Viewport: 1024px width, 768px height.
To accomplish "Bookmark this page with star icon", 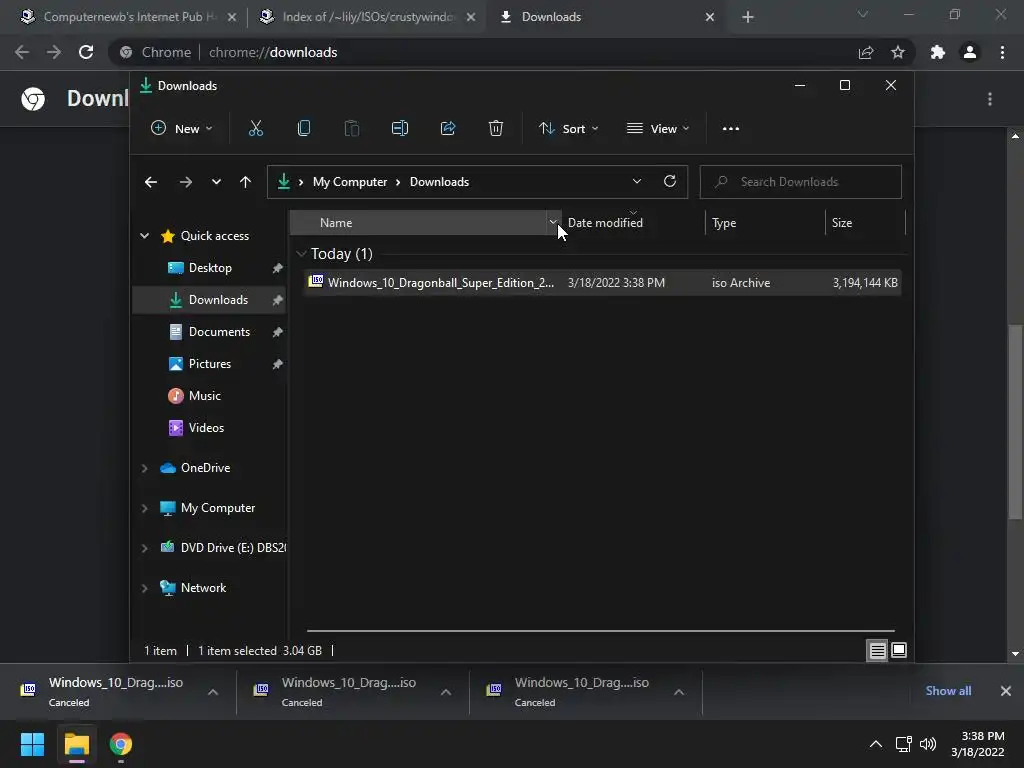I will tap(898, 52).
